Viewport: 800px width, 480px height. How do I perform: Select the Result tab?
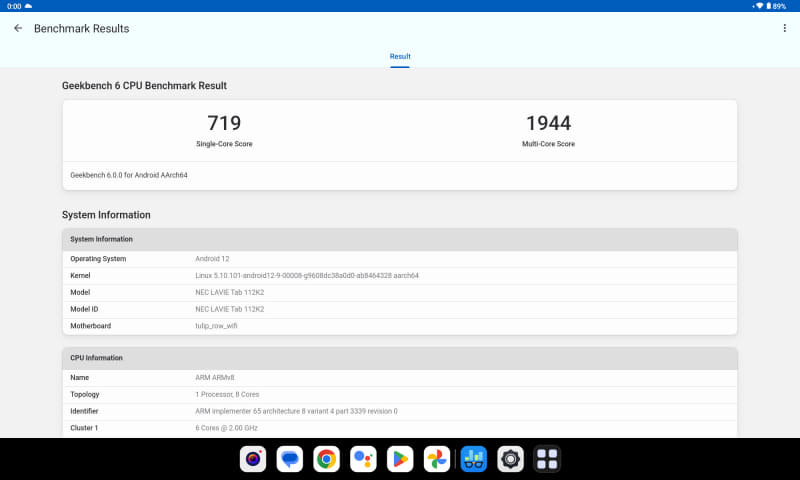click(400, 56)
